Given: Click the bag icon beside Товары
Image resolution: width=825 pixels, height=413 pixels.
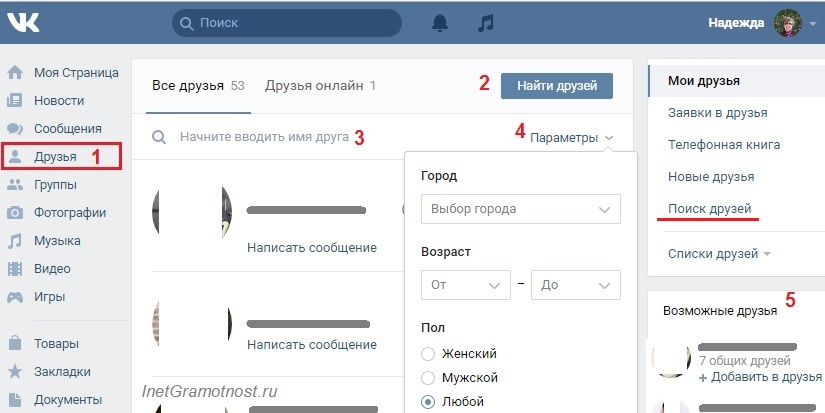Looking at the screenshot, I should click(x=15, y=344).
